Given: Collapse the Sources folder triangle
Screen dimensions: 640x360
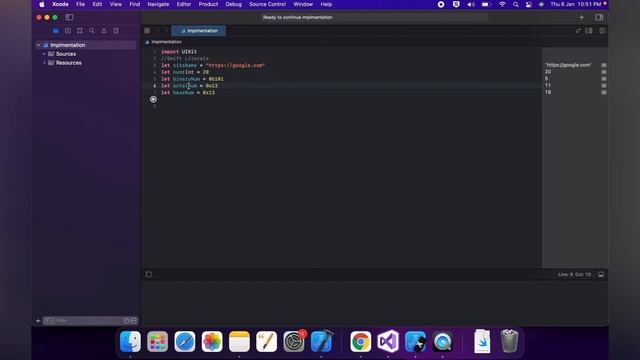Looking at the screenshot, I should click(44, 54).
